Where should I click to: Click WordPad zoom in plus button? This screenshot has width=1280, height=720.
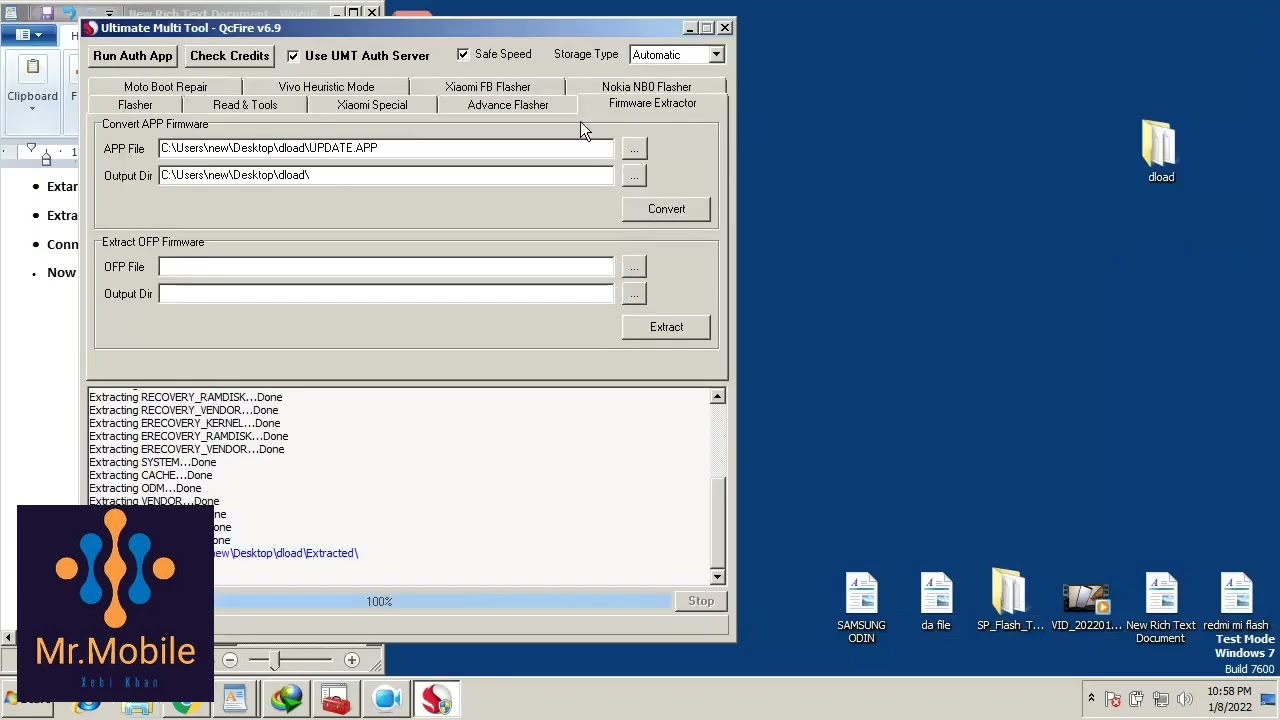[x=351, y=660]
